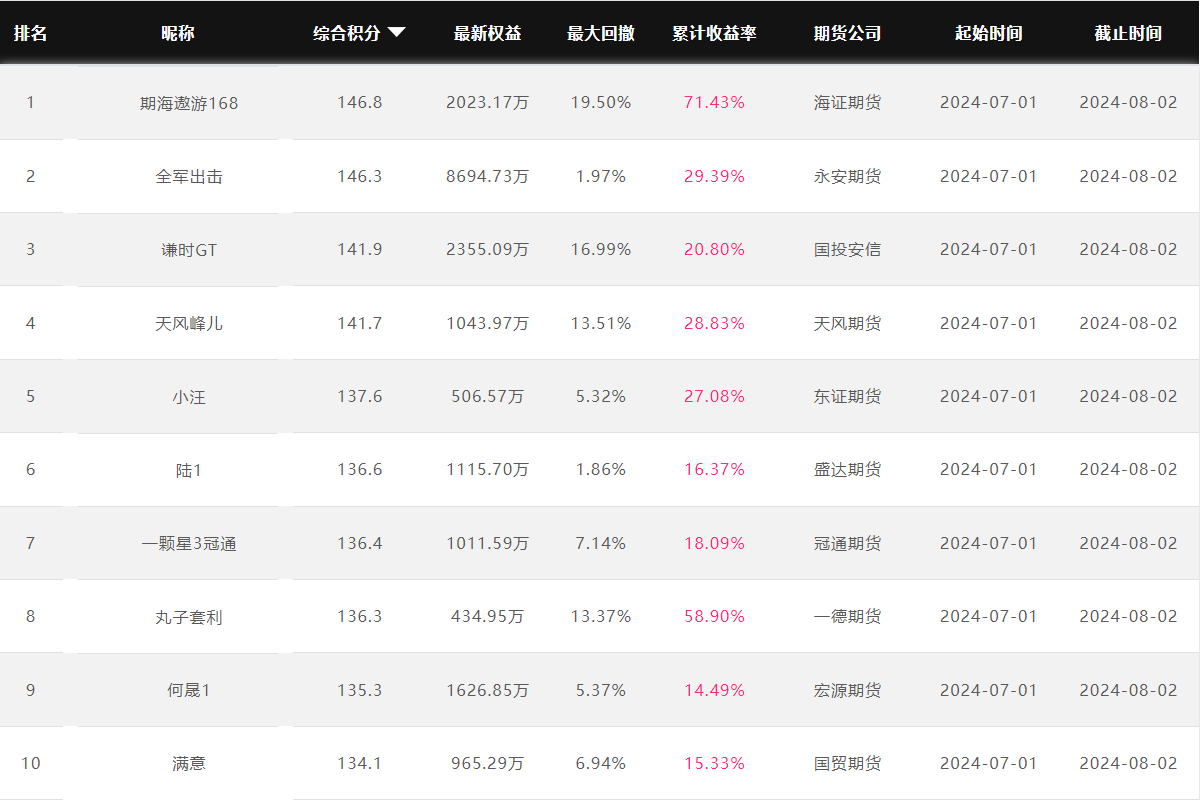
Task: Open trader 丸子套利
Action: [x=189, y=617]
